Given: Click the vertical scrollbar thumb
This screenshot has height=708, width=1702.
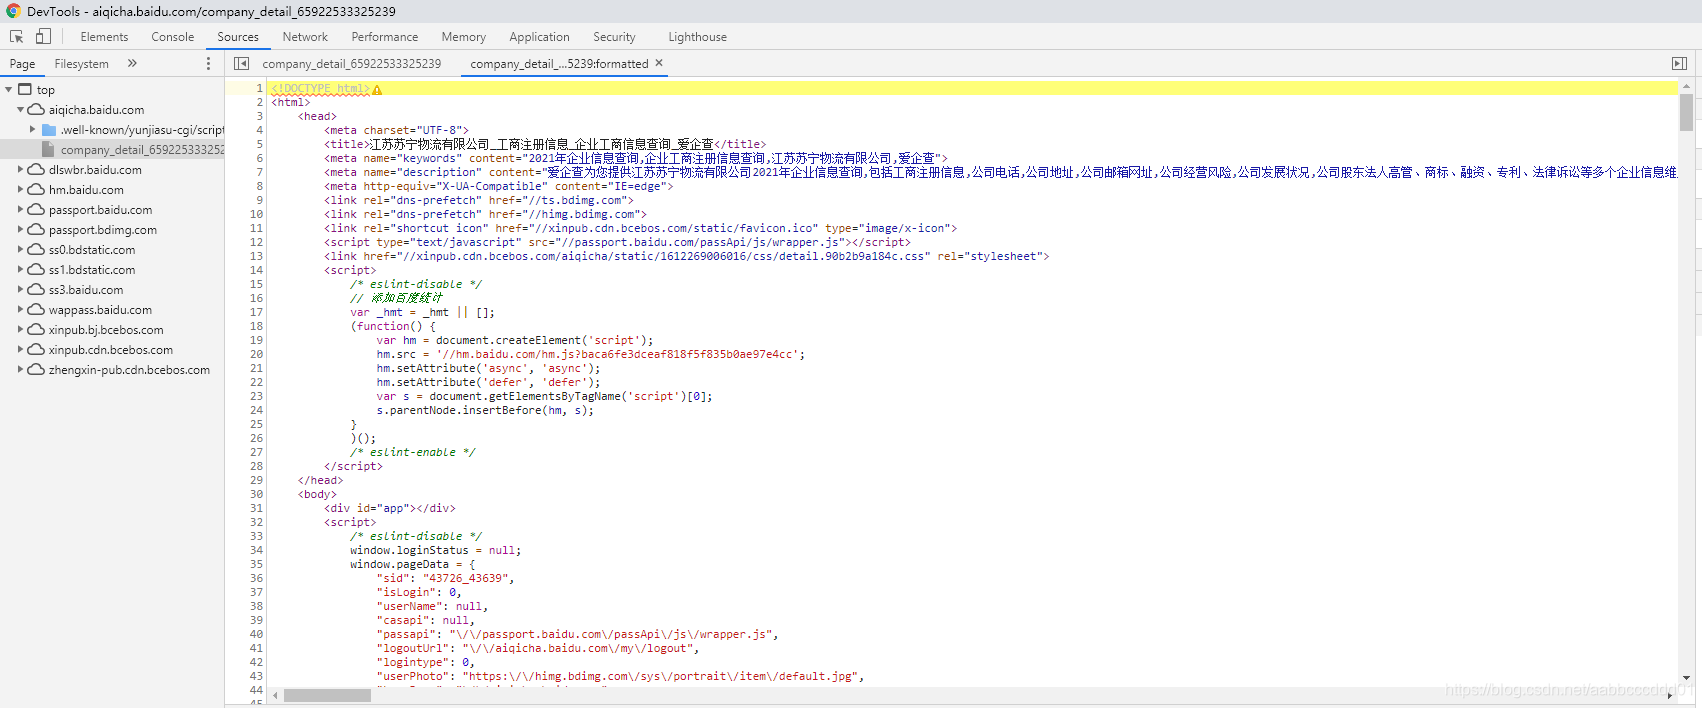Looking at the screenshot, I should (1686, 112).
